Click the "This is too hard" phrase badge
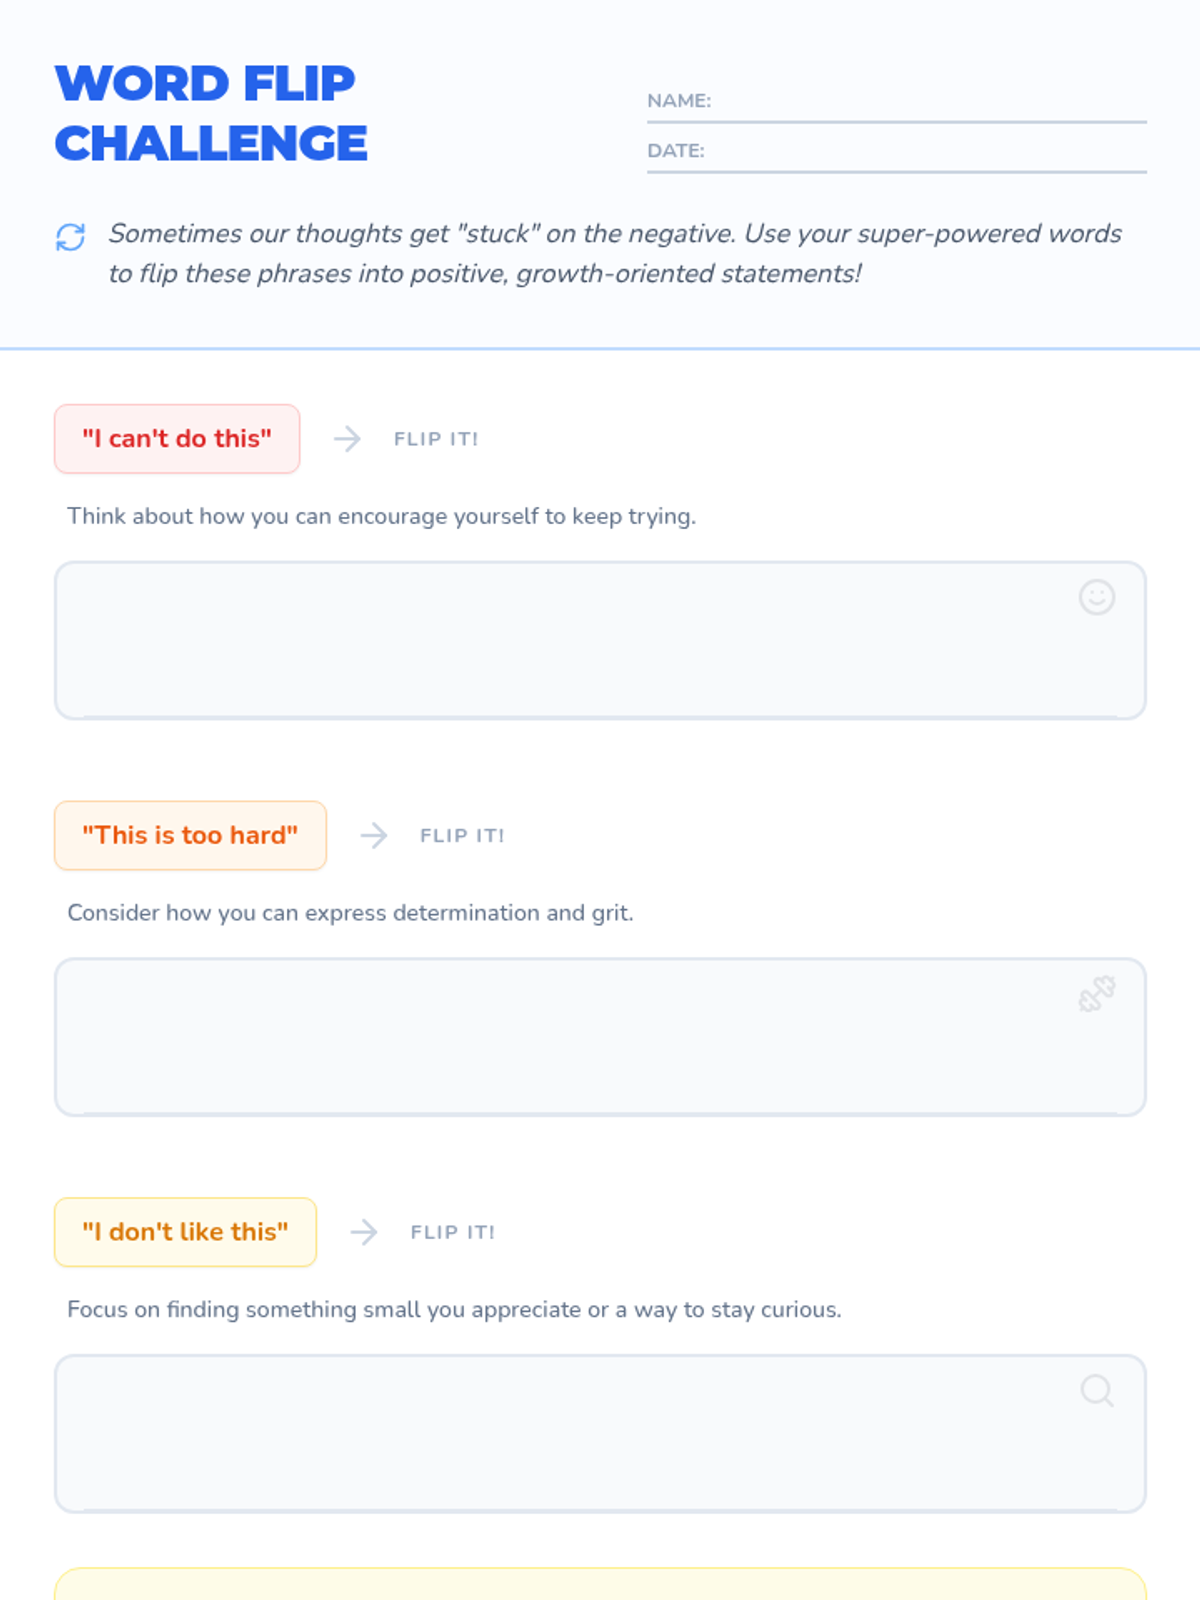The image size is (1200, 1600). (190, 836)
